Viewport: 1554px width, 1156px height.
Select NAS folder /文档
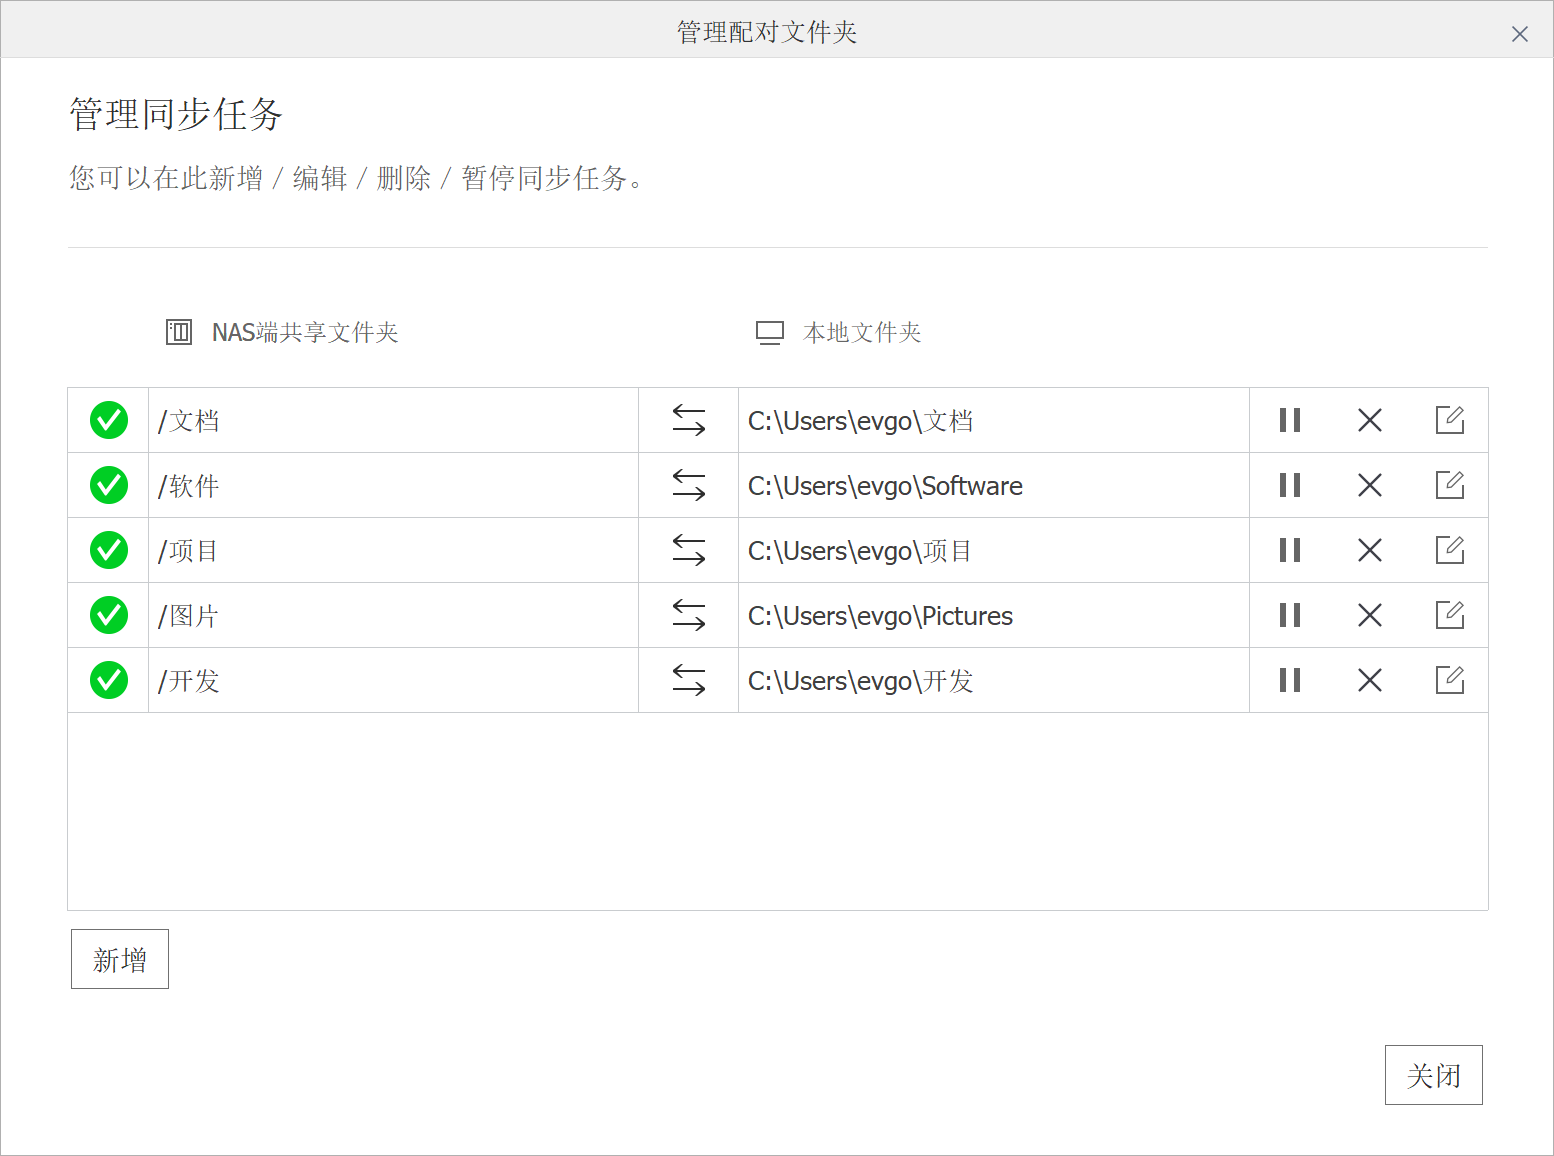tap(393, 420)
